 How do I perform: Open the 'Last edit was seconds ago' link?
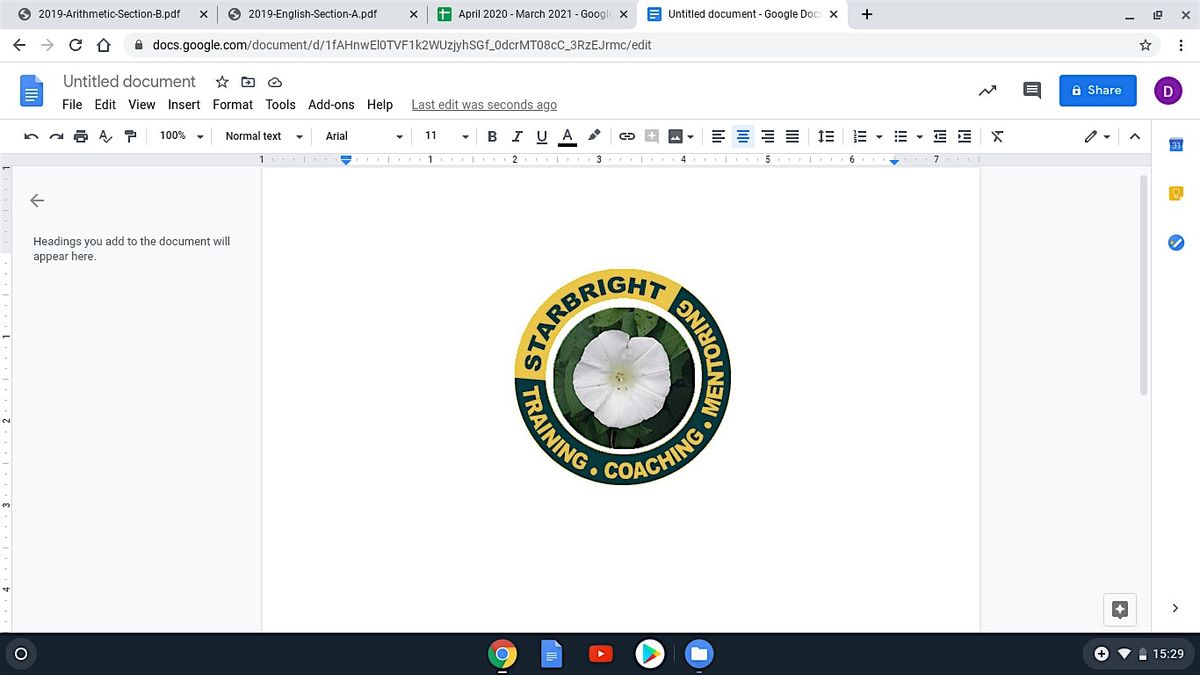(x=484, y=105)
